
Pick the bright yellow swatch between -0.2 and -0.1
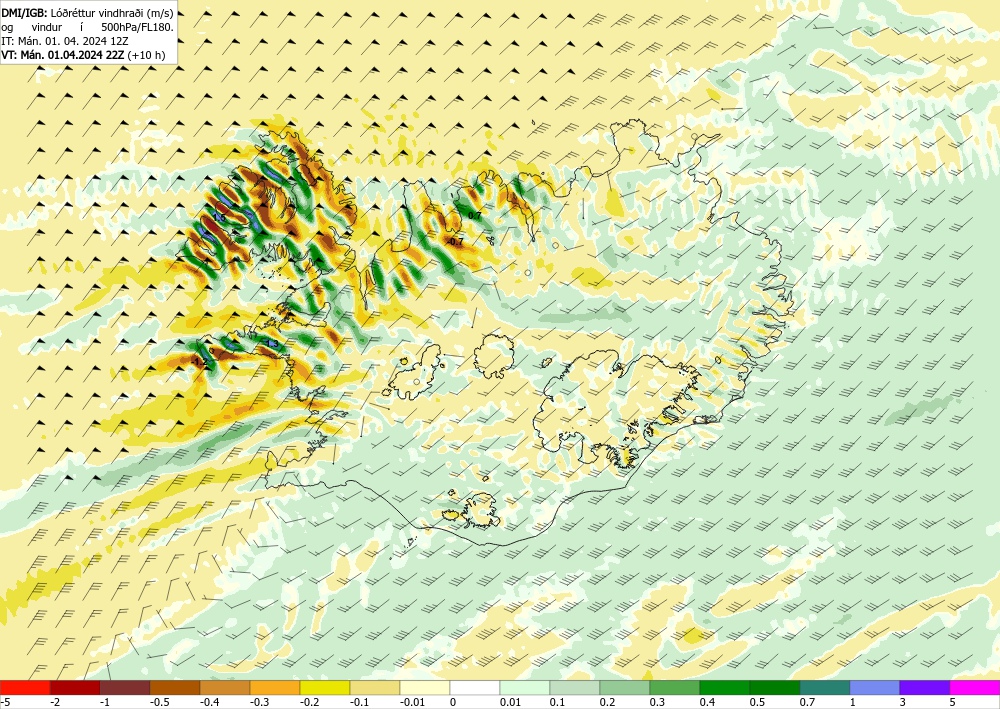click(325, 688)
